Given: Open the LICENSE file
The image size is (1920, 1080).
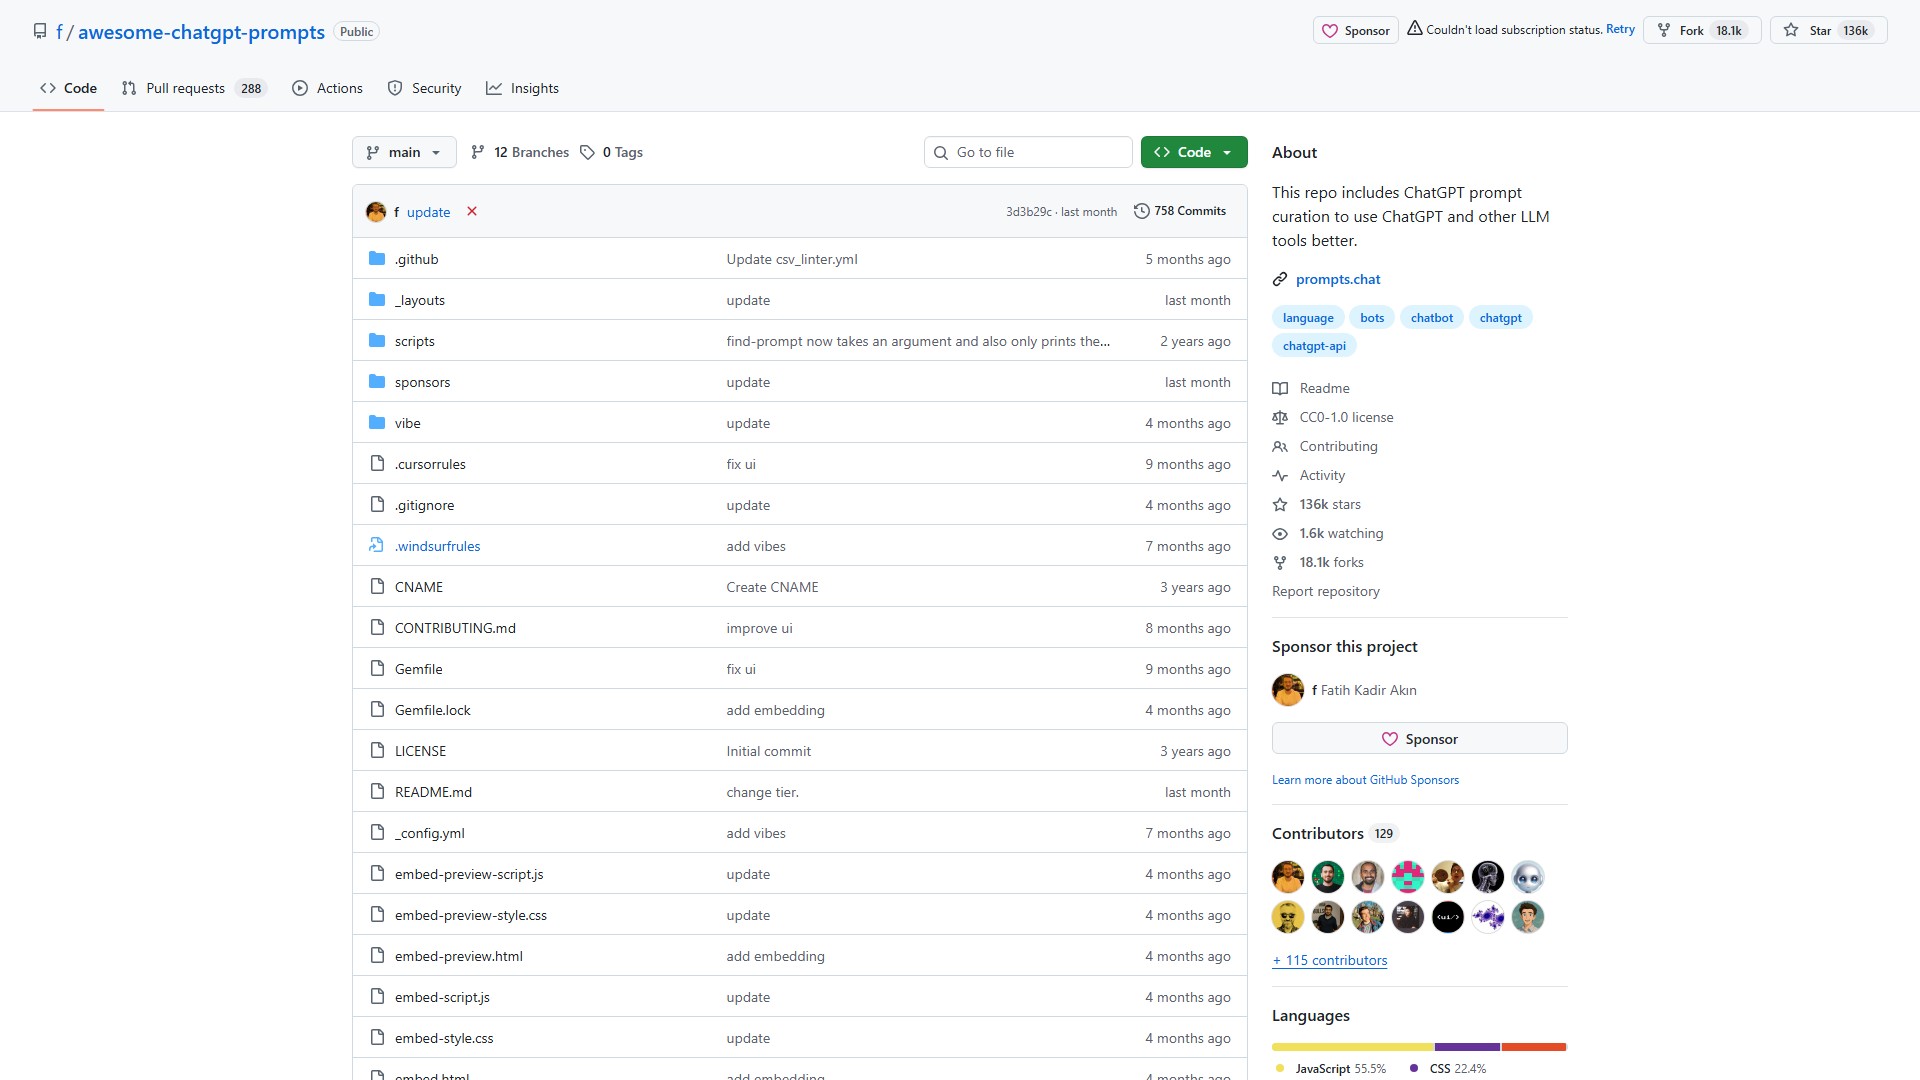Looking at the screenshot, I should [x=420, y=751].
